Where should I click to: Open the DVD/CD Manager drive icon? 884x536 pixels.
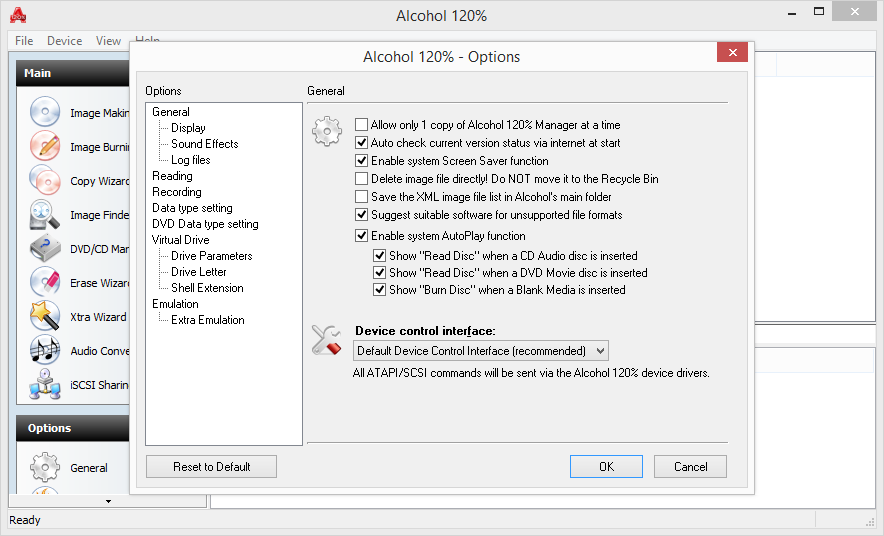pyautogui.click(x=45, y=248)
